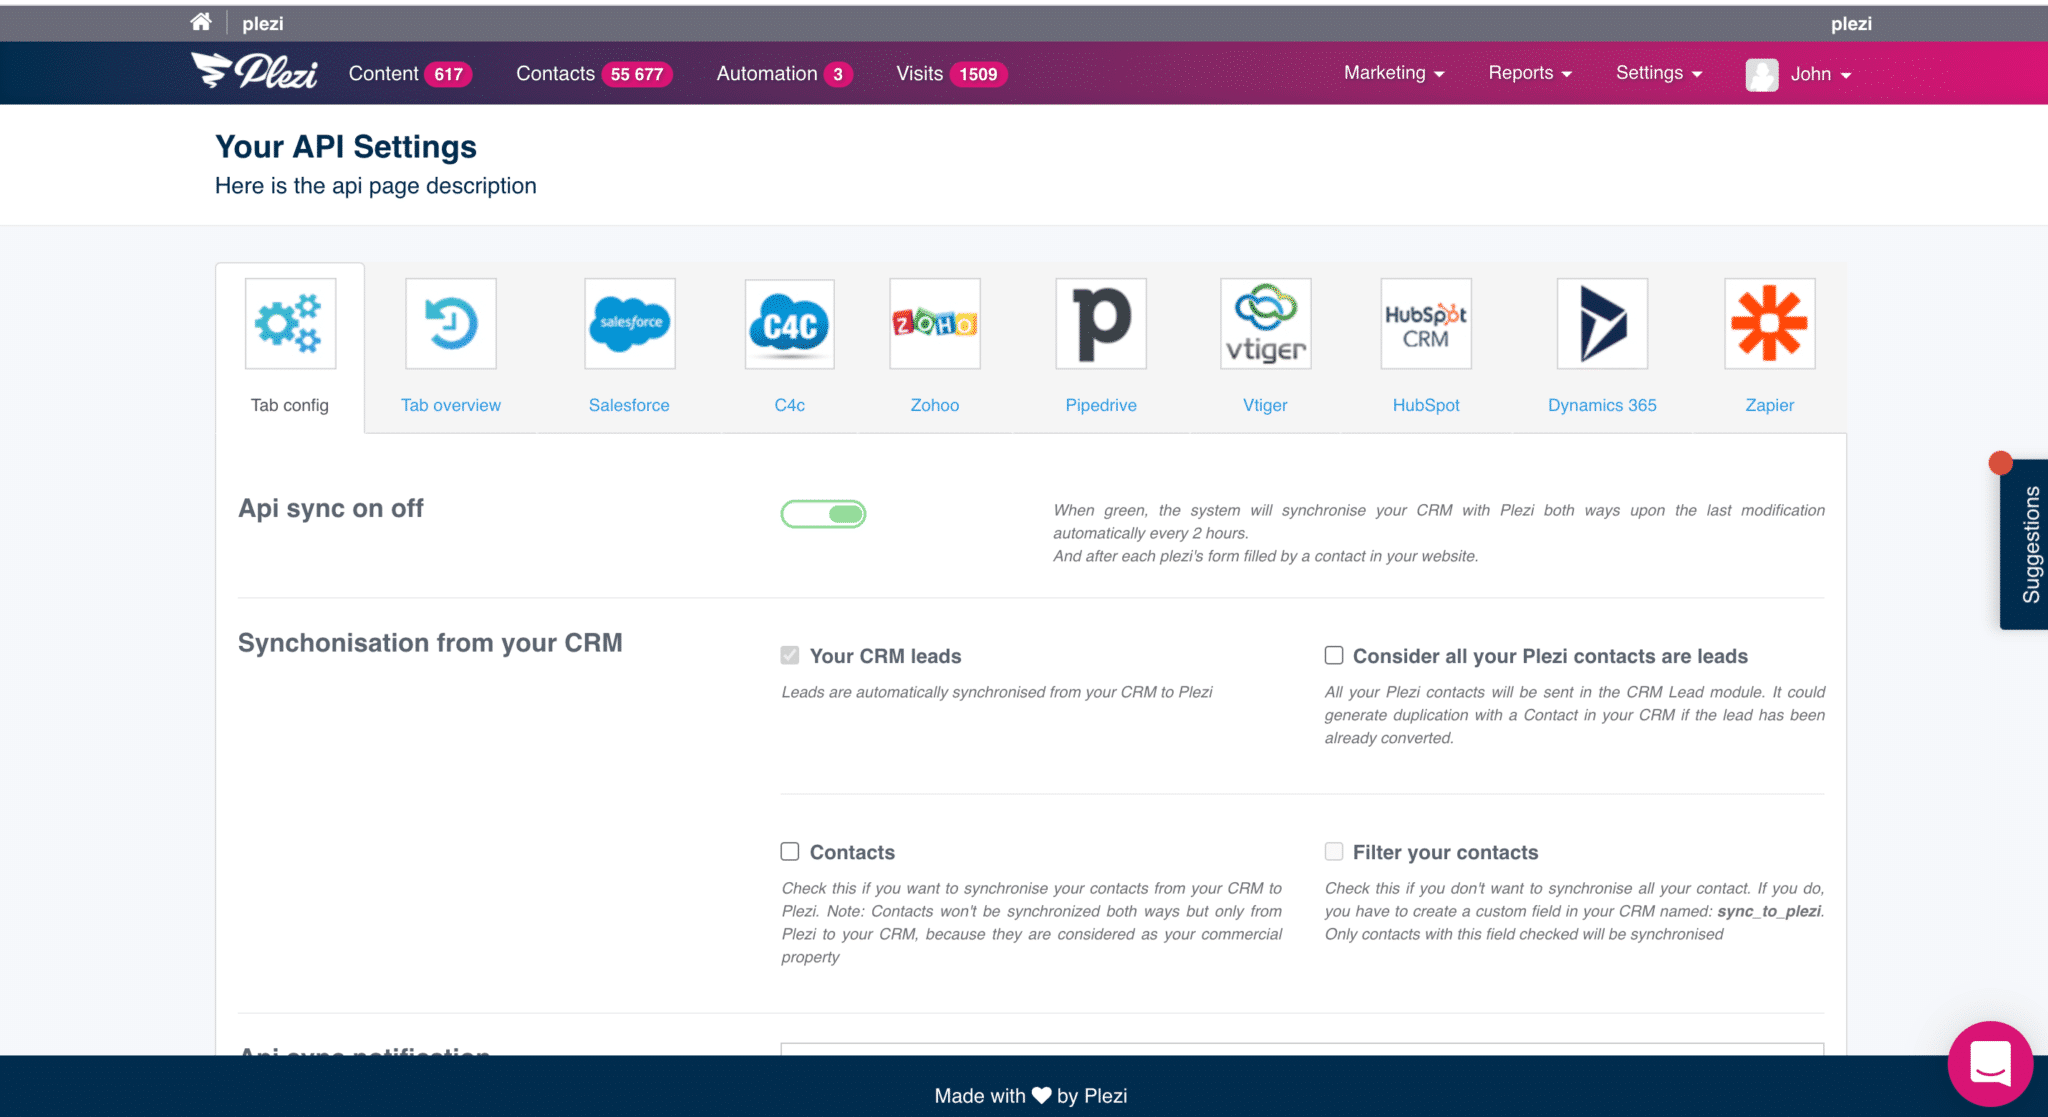This screenshot has height=1117, width=2048.
Task: Click the red notification dot on Suggestions
Action: pos(2000,463)
